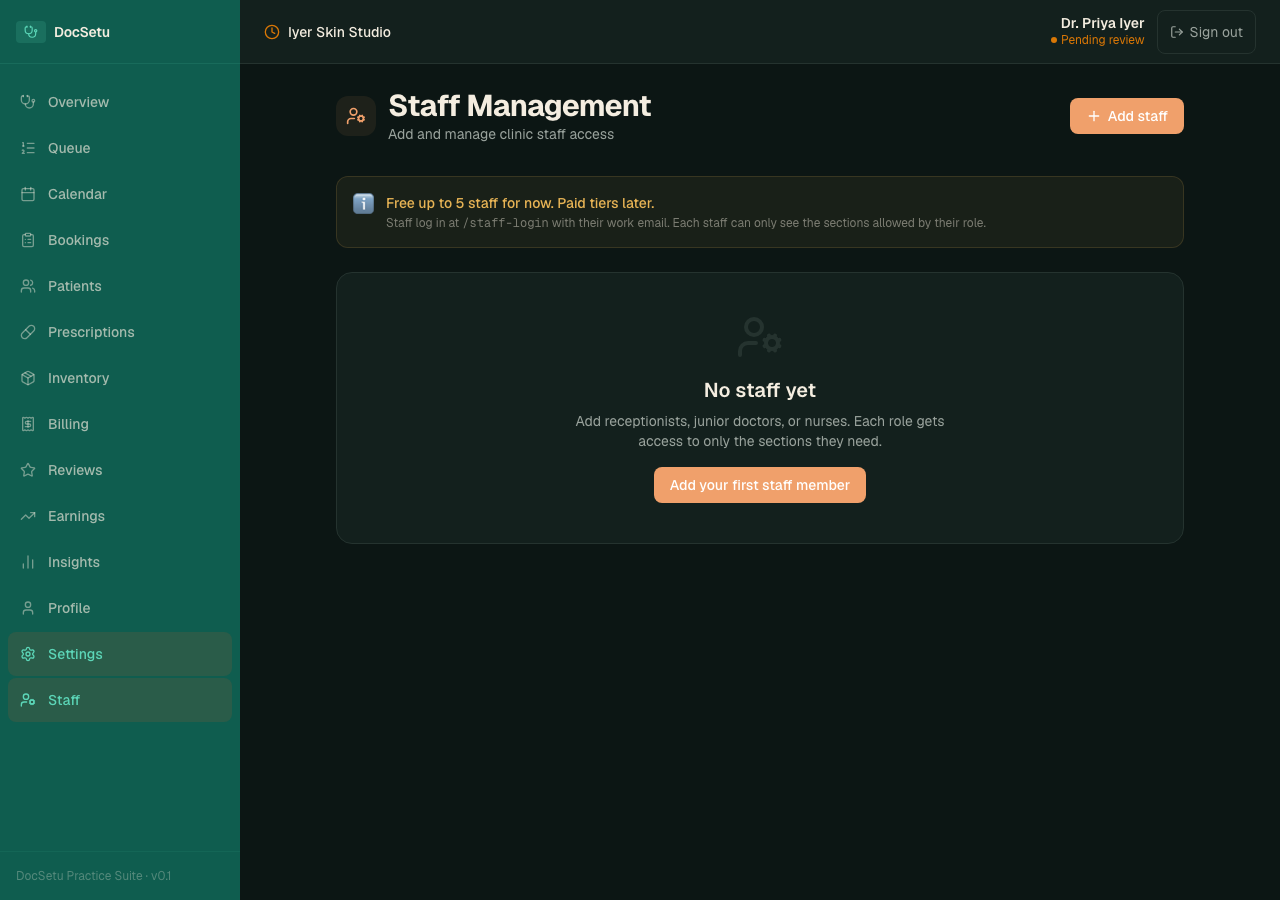Click the sign-out arrow icon
Image resolution: width=1280 pixels, height=900 pixels.
(1177, 32)
